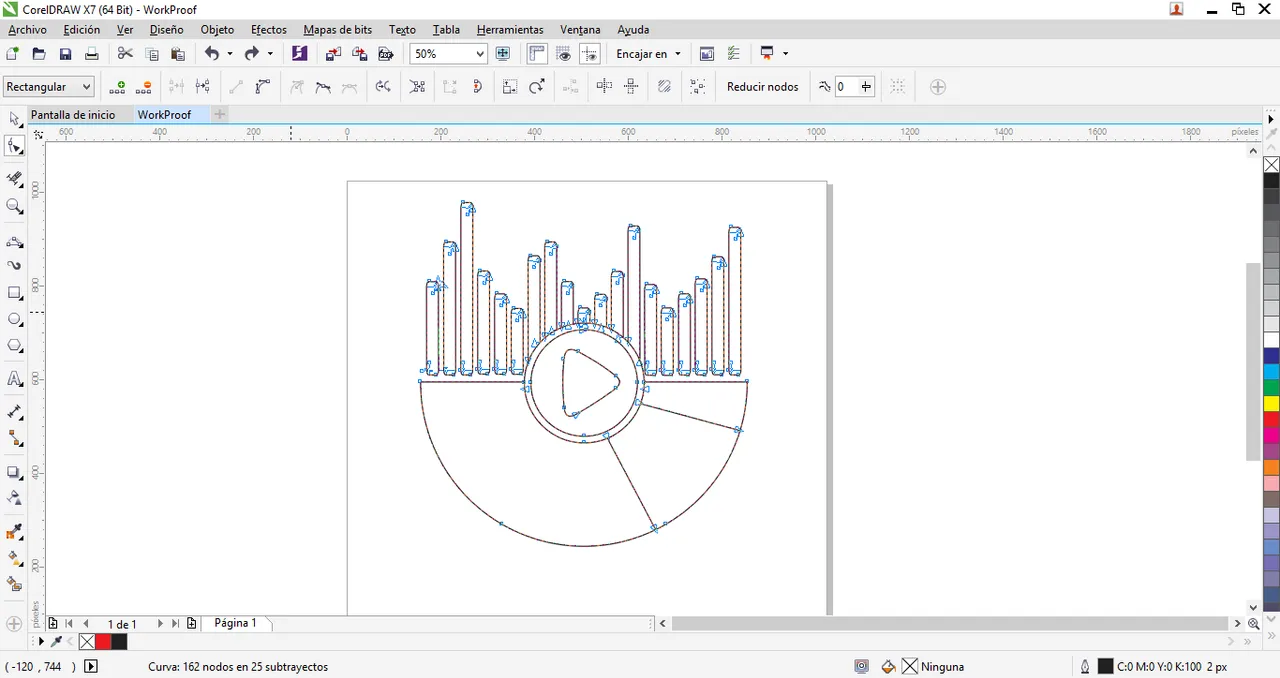Activate the Interactive Fill tool
The image size is (1280, 678).
14,557
